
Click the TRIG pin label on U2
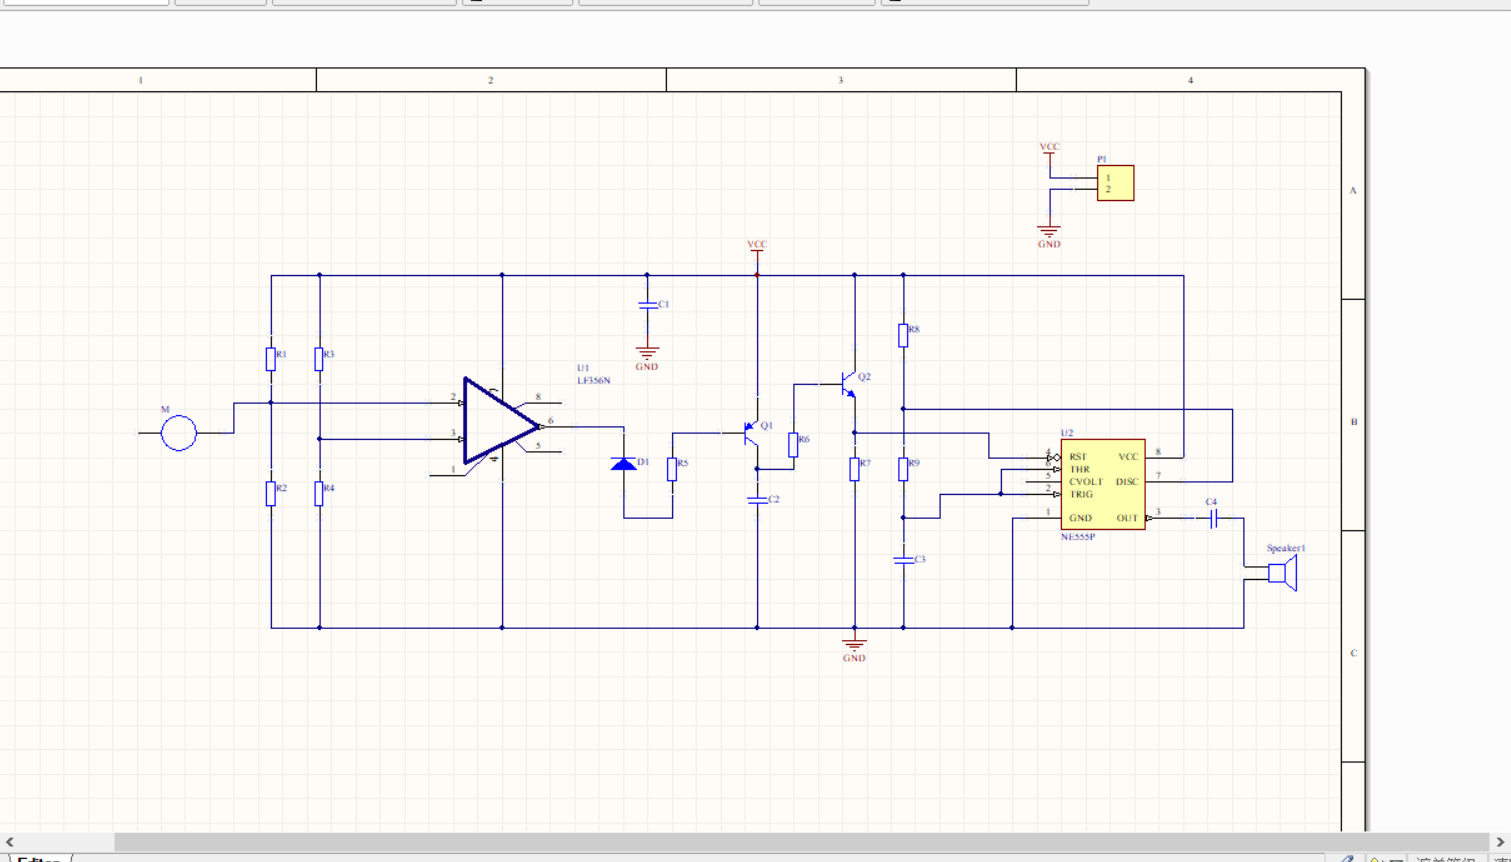point(1081,494)
